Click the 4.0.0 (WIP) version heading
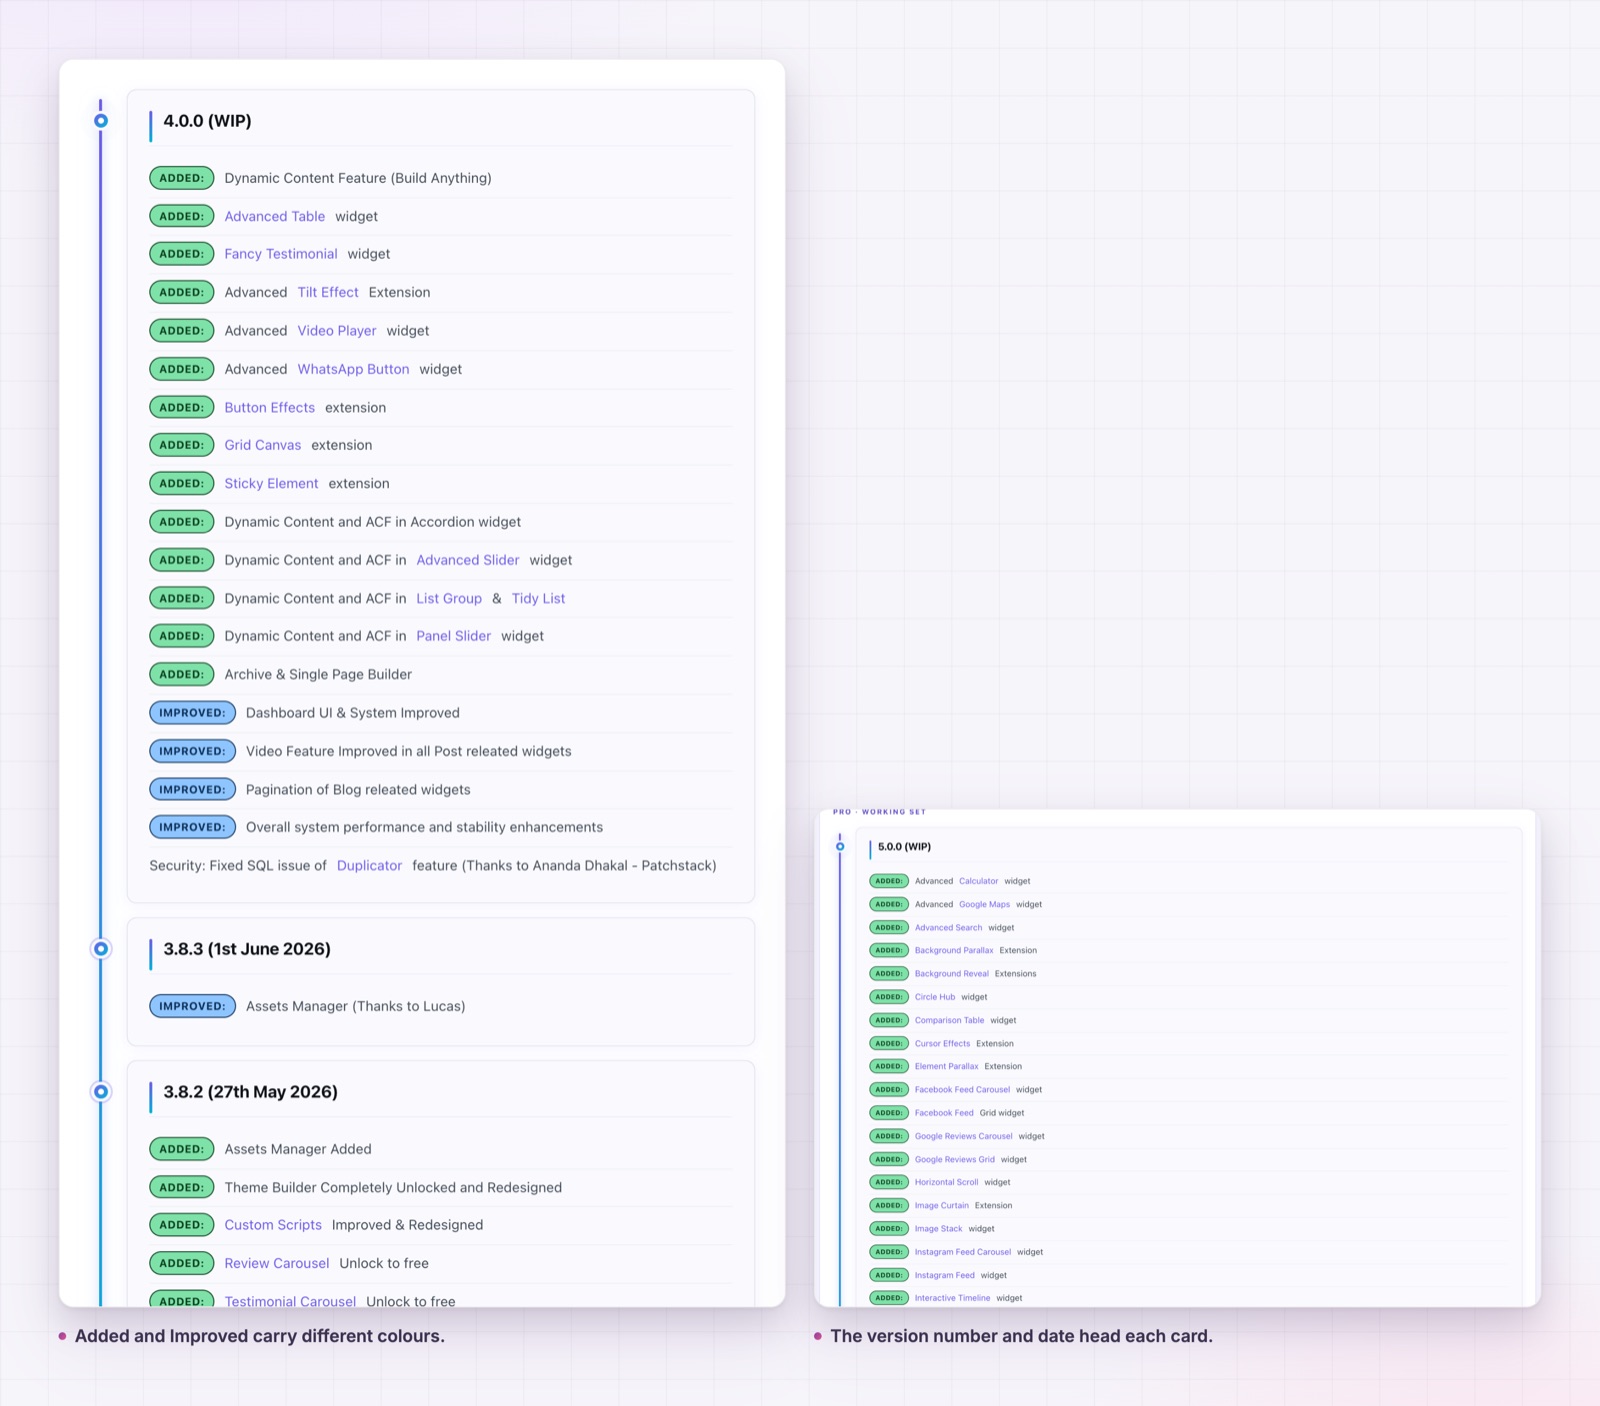 pos(208,121)
